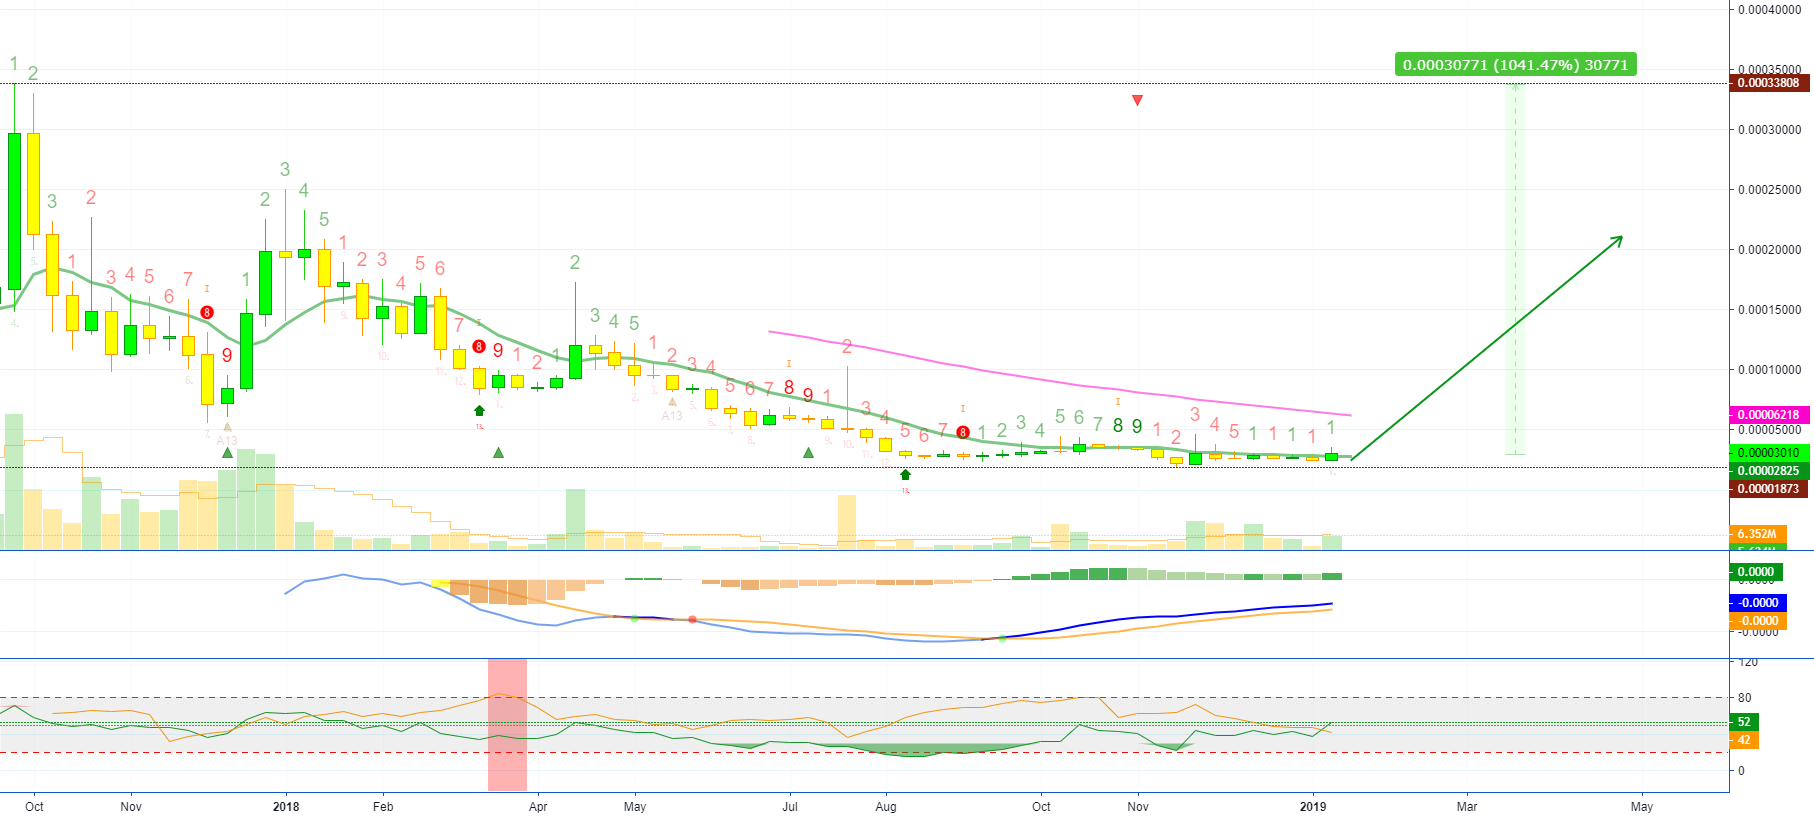Click the light green long position measurement box
Screen dimensions: 1814x818
click(x=1516, y=270)
